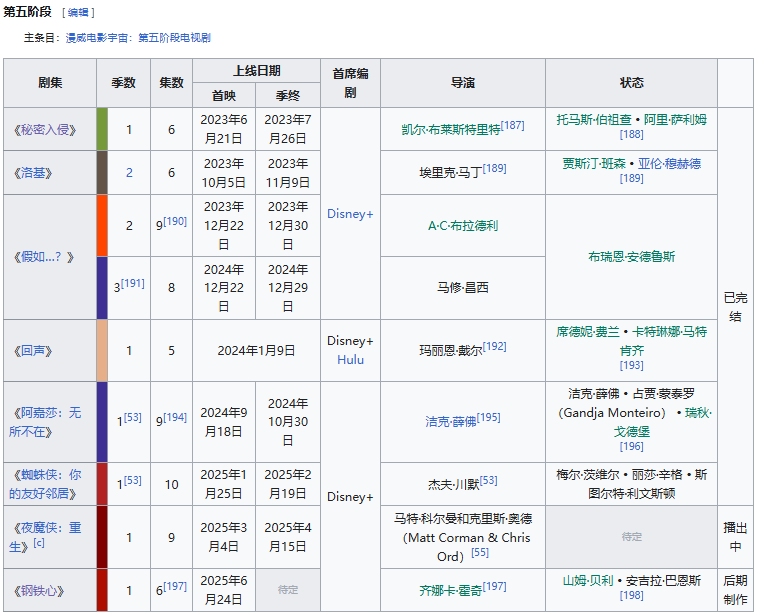Open citation [196] in 阿嘉莎 row
759x616 pixels.
coord(632,446)
